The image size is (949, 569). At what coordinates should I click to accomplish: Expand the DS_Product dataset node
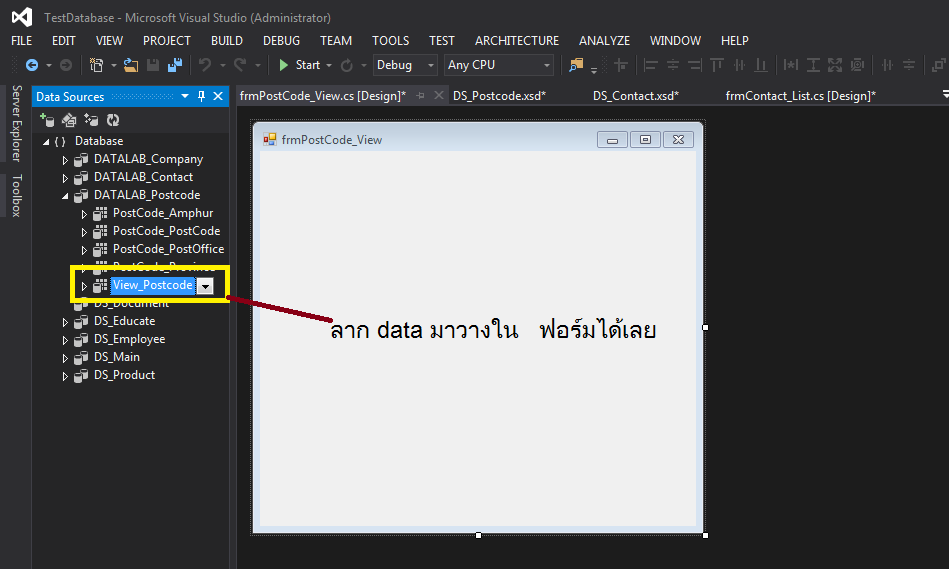click(x=65, y=377)
